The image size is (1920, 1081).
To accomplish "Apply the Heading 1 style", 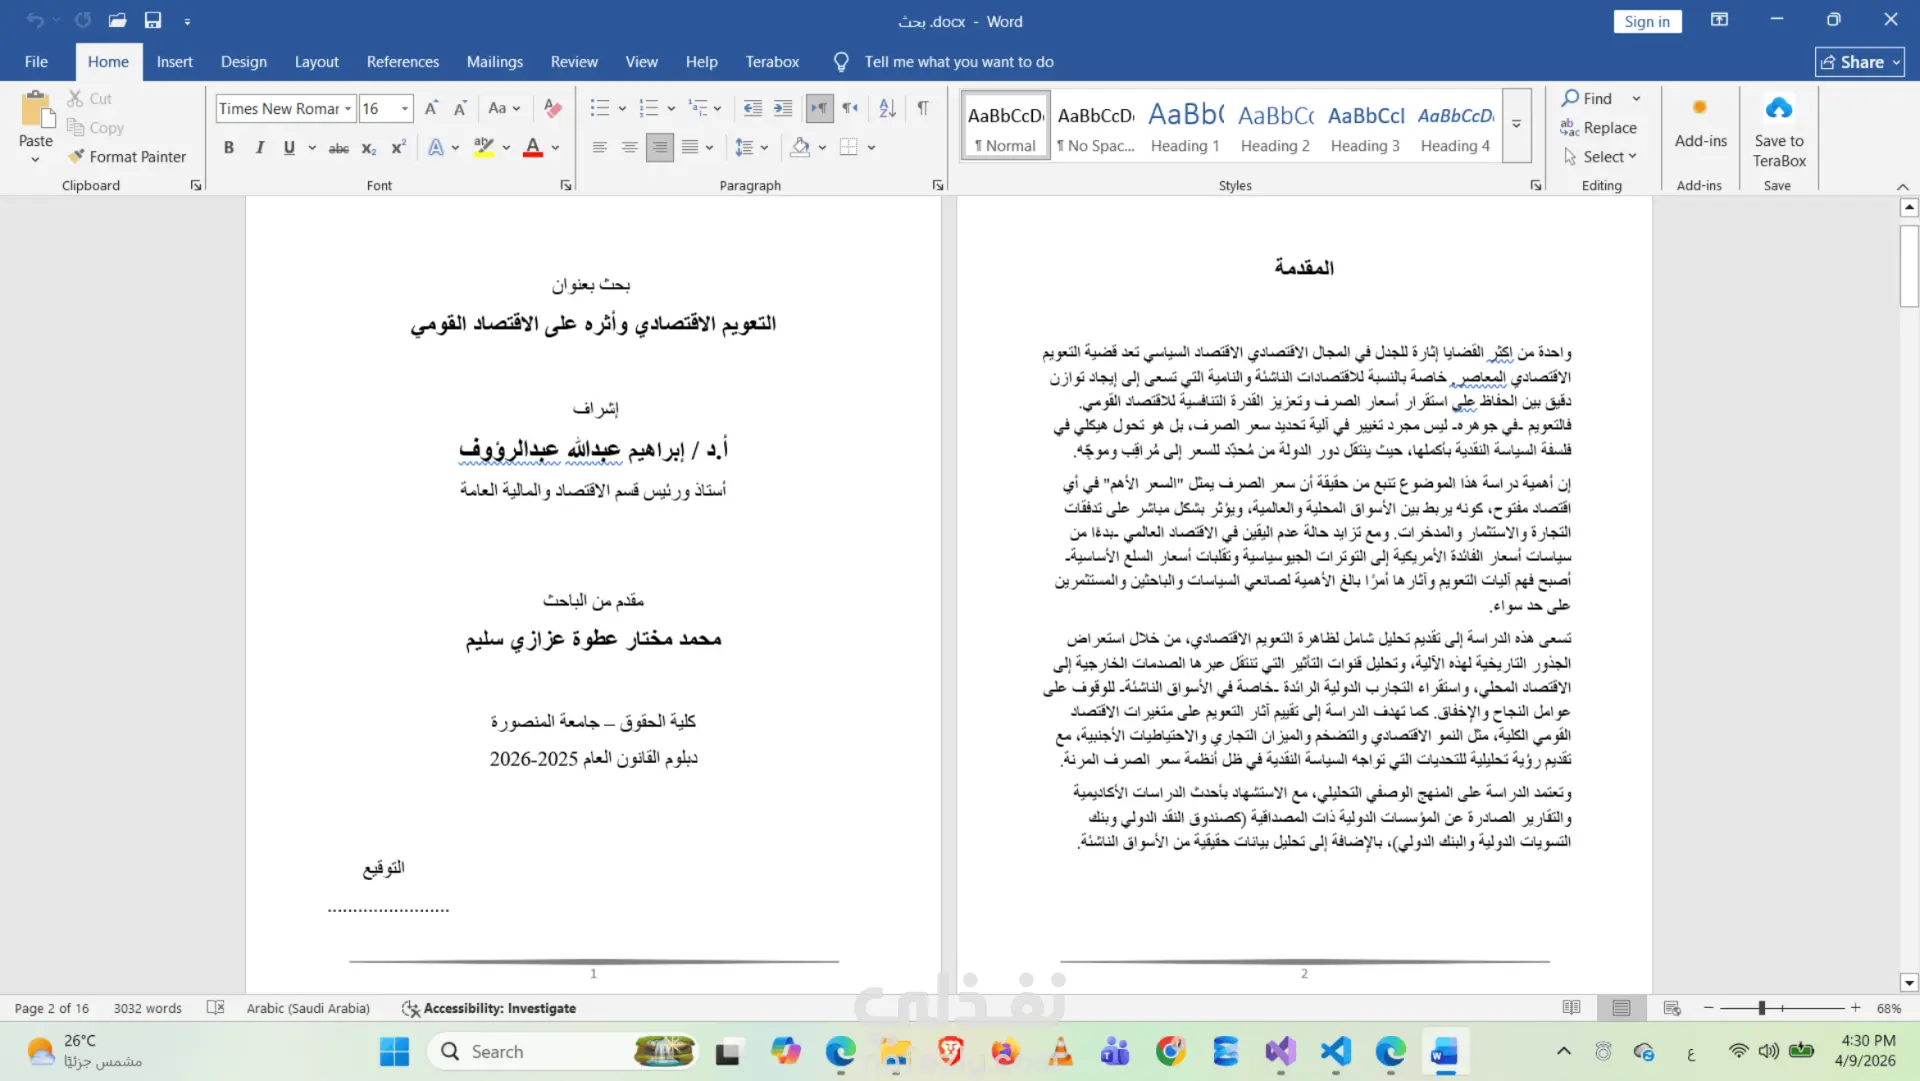I will (1185, 126).
